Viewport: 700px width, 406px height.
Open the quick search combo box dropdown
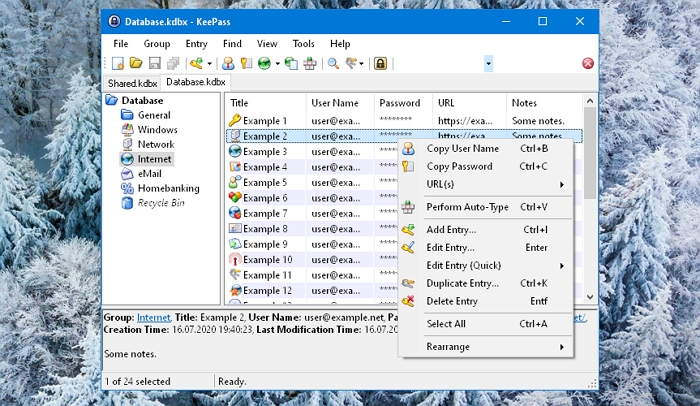pyautogui.click(x=488, y=63)
